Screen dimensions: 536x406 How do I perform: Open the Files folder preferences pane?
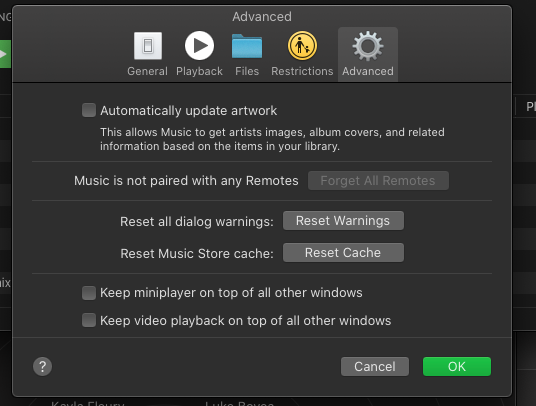pos(247,54)
